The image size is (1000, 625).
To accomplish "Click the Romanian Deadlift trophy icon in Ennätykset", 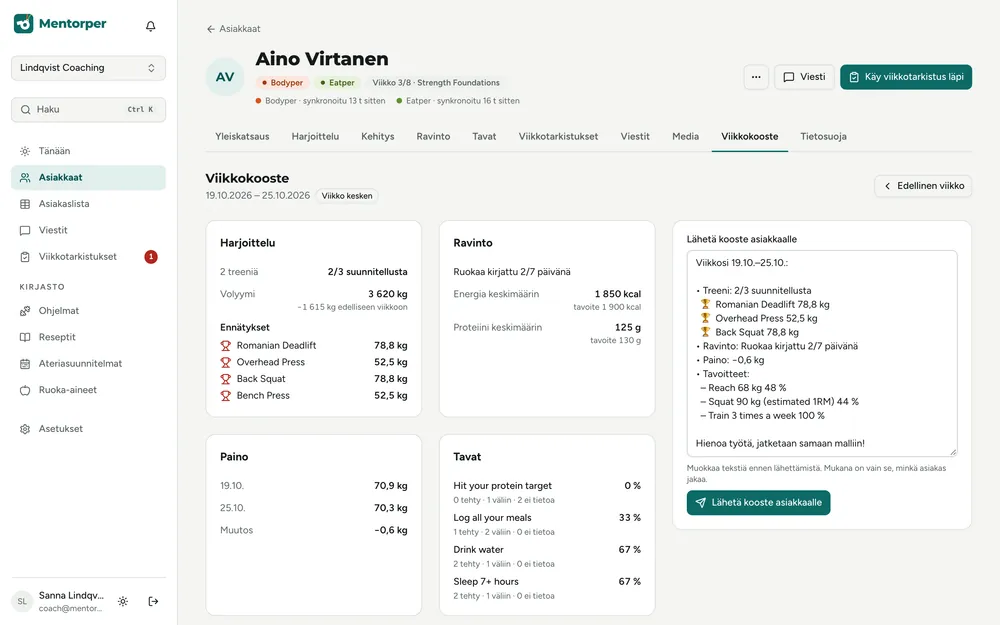I will 226,346.
